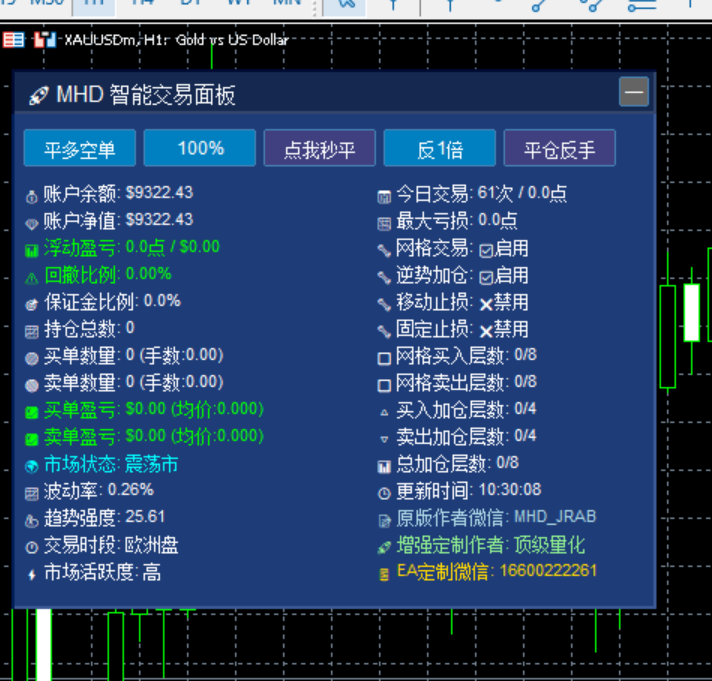Click the memo icon beside 原版作者微信
The height and width of the screenshot is (681, 712).
click(384, 521)
